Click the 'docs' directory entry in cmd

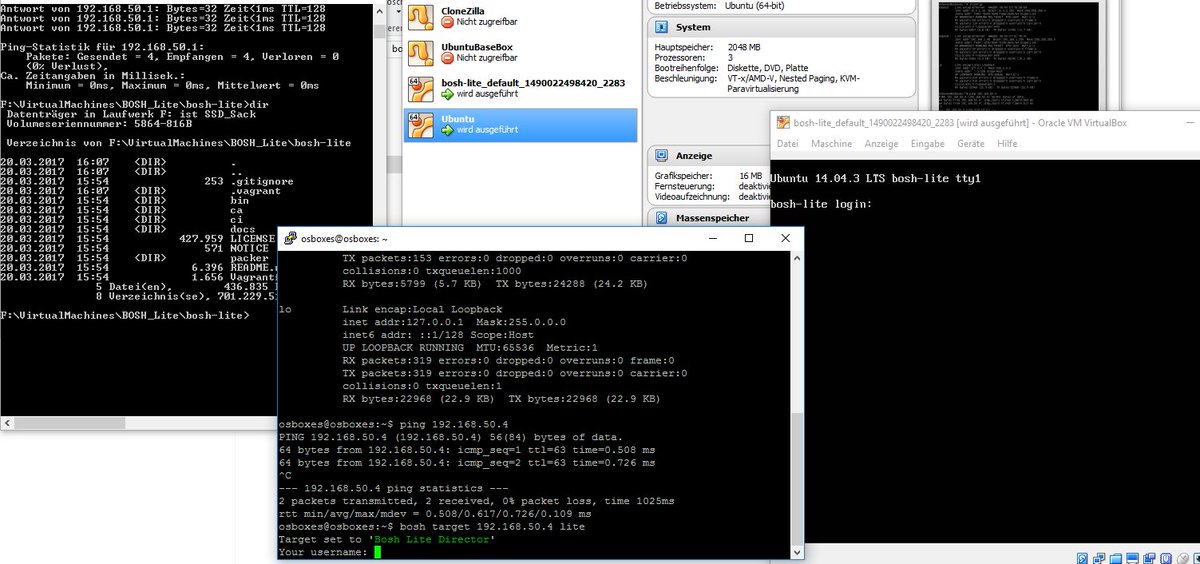tap(242, 229)
